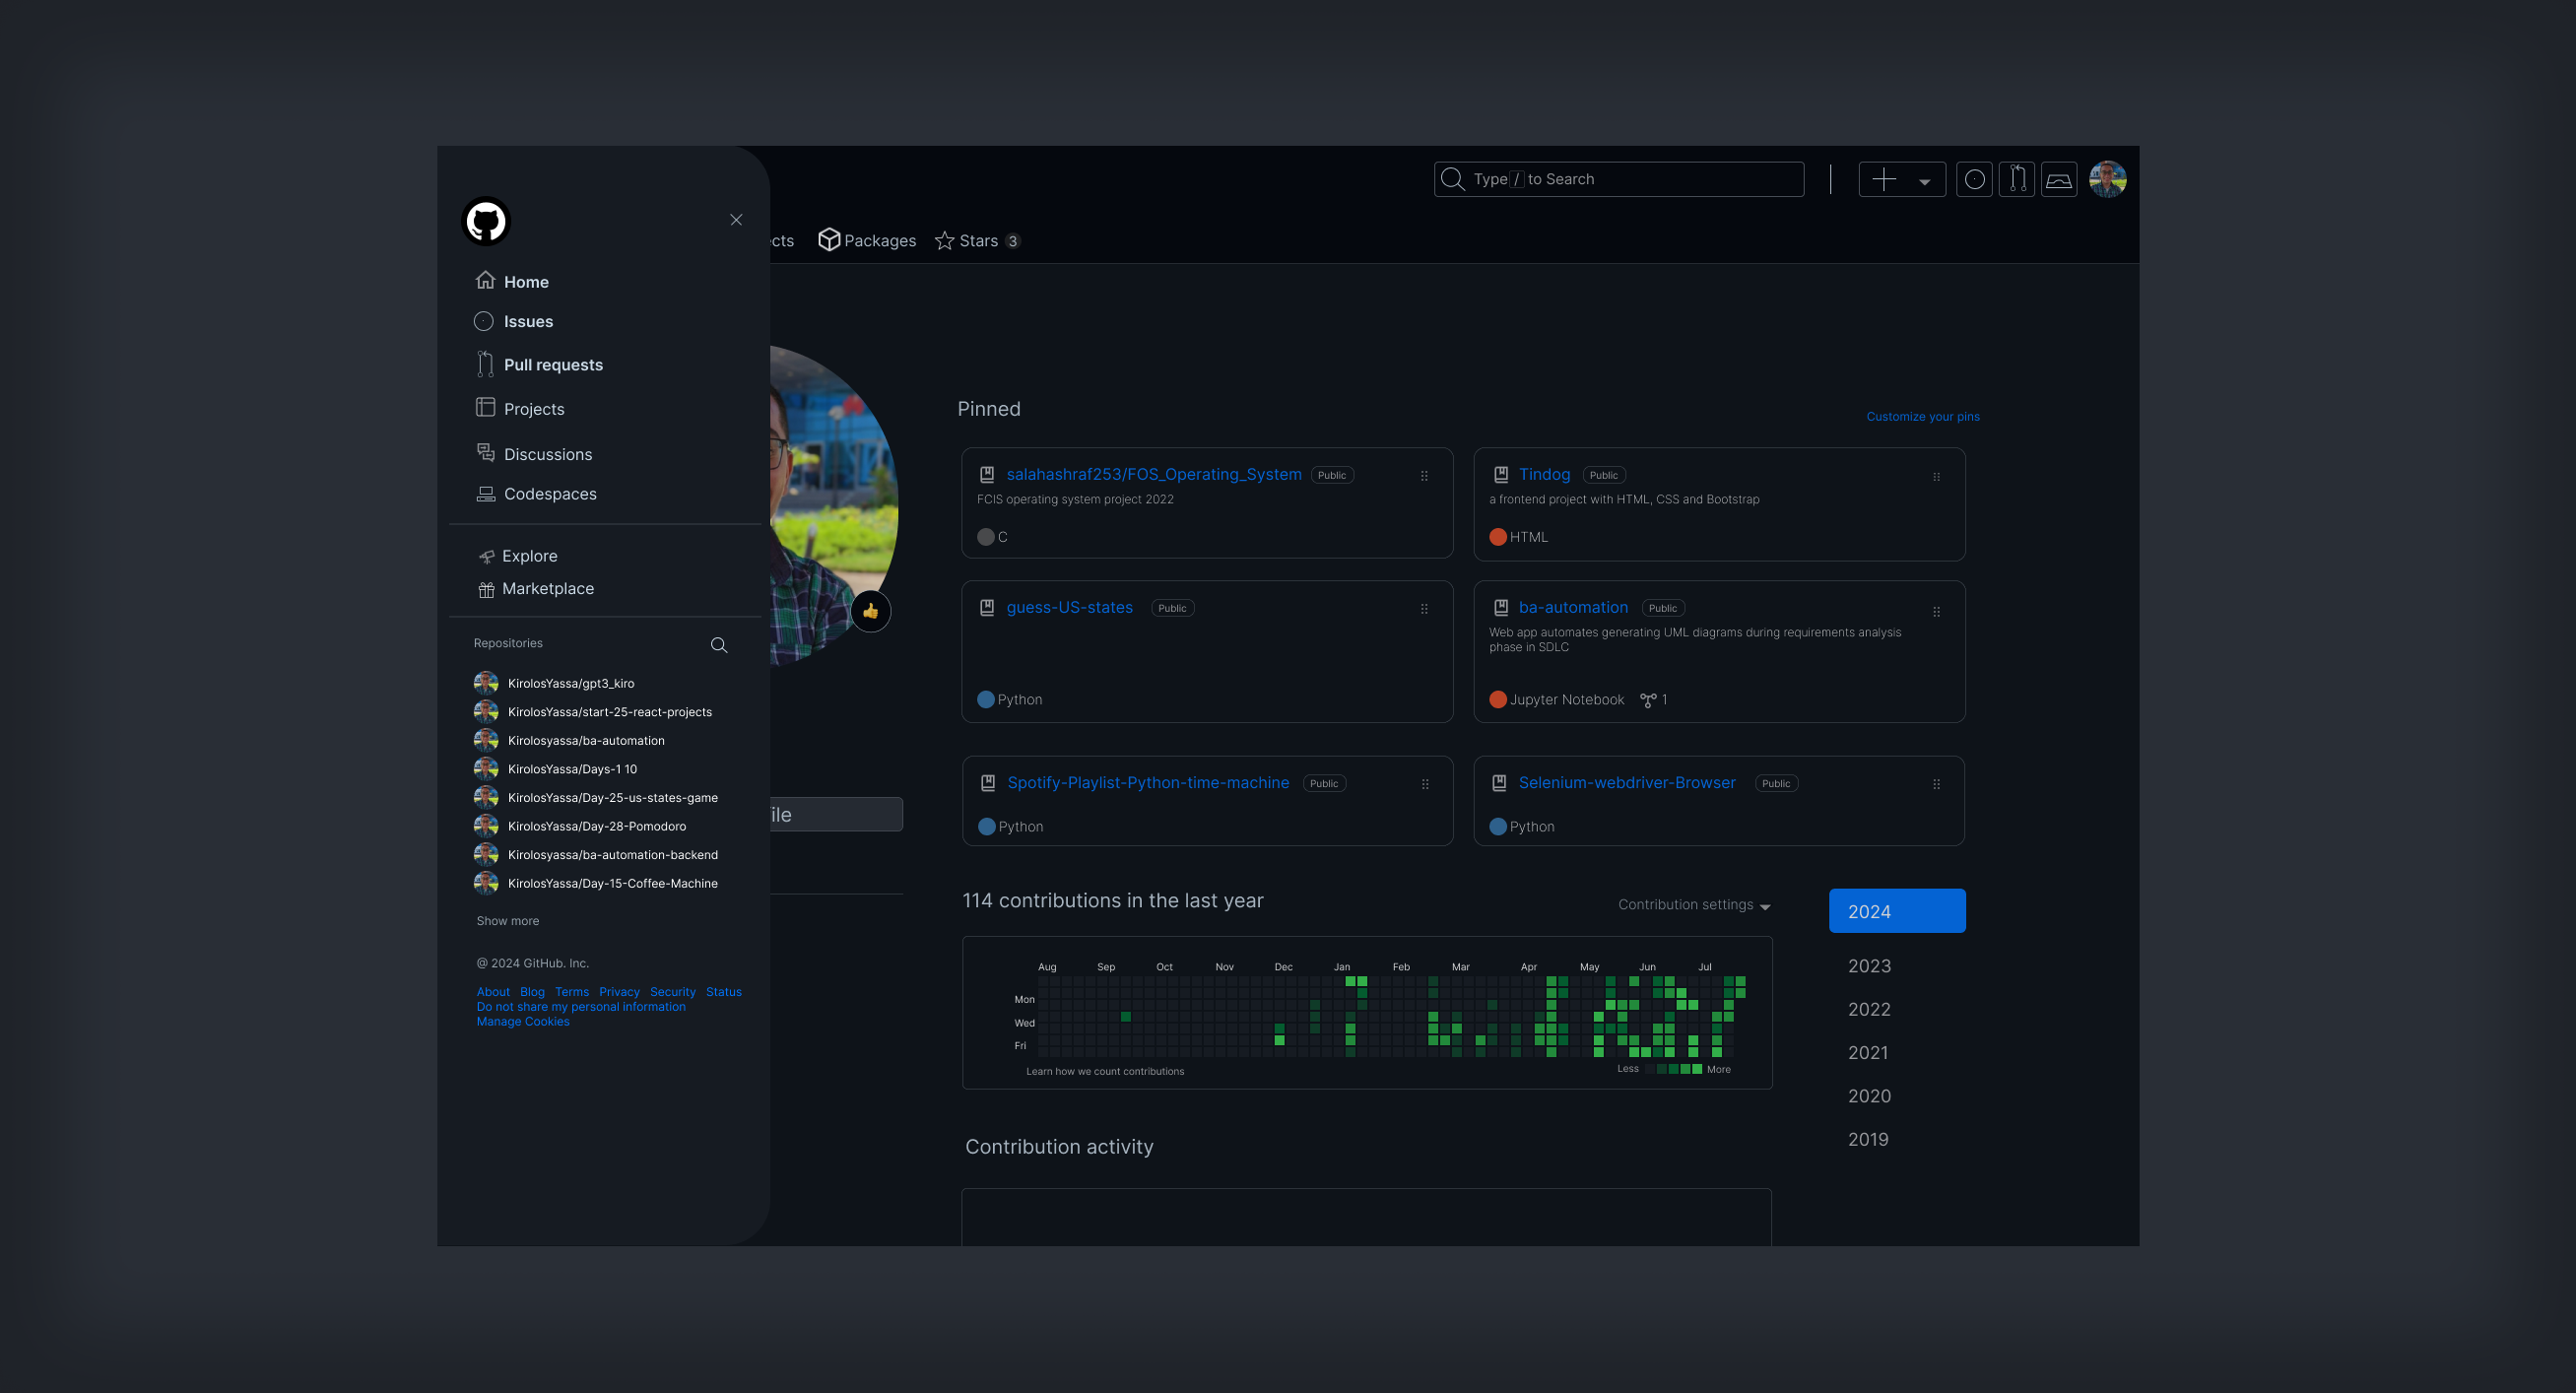Open Discussions from the sidebar
The image size is (2576, 1393).
547,454
